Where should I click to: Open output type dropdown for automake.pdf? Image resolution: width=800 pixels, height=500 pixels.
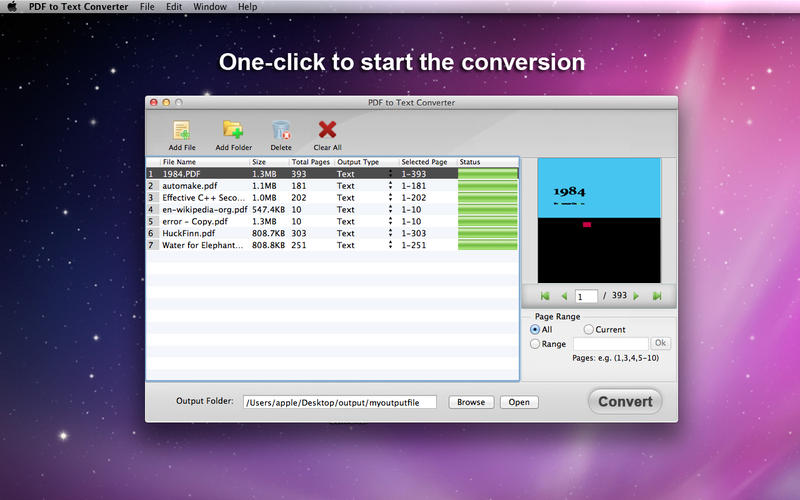point(390,185)
